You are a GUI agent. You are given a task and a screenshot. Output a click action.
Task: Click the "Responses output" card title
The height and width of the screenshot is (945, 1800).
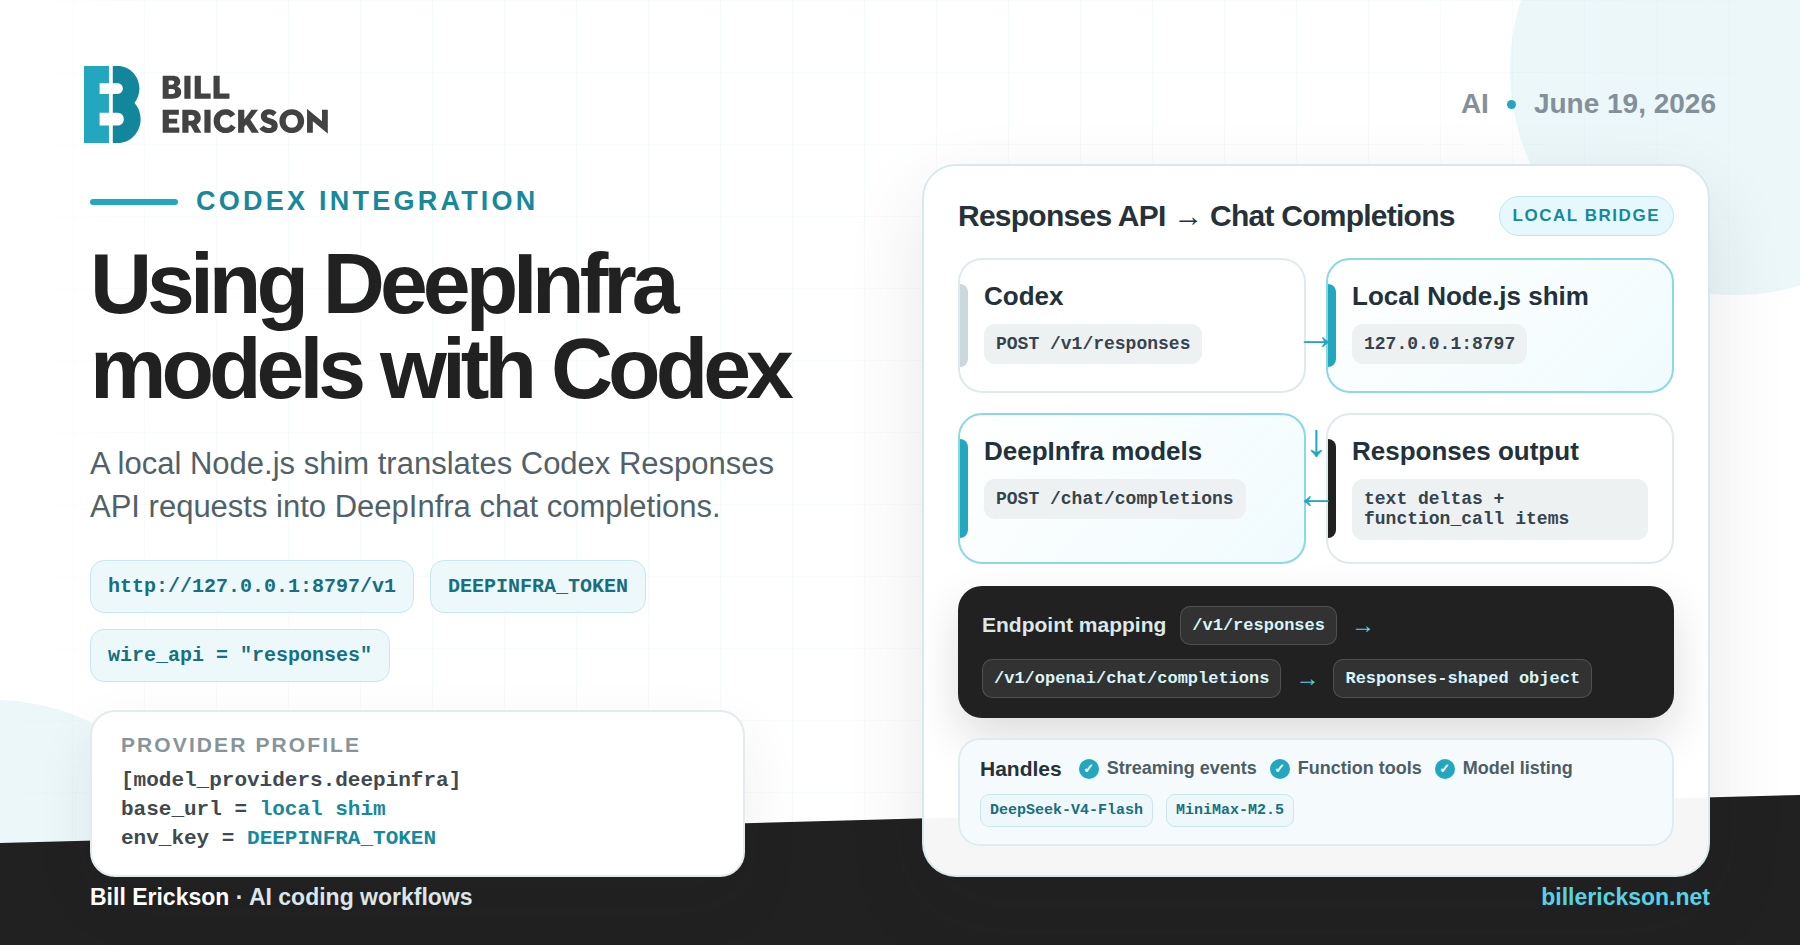(1465, 451)
